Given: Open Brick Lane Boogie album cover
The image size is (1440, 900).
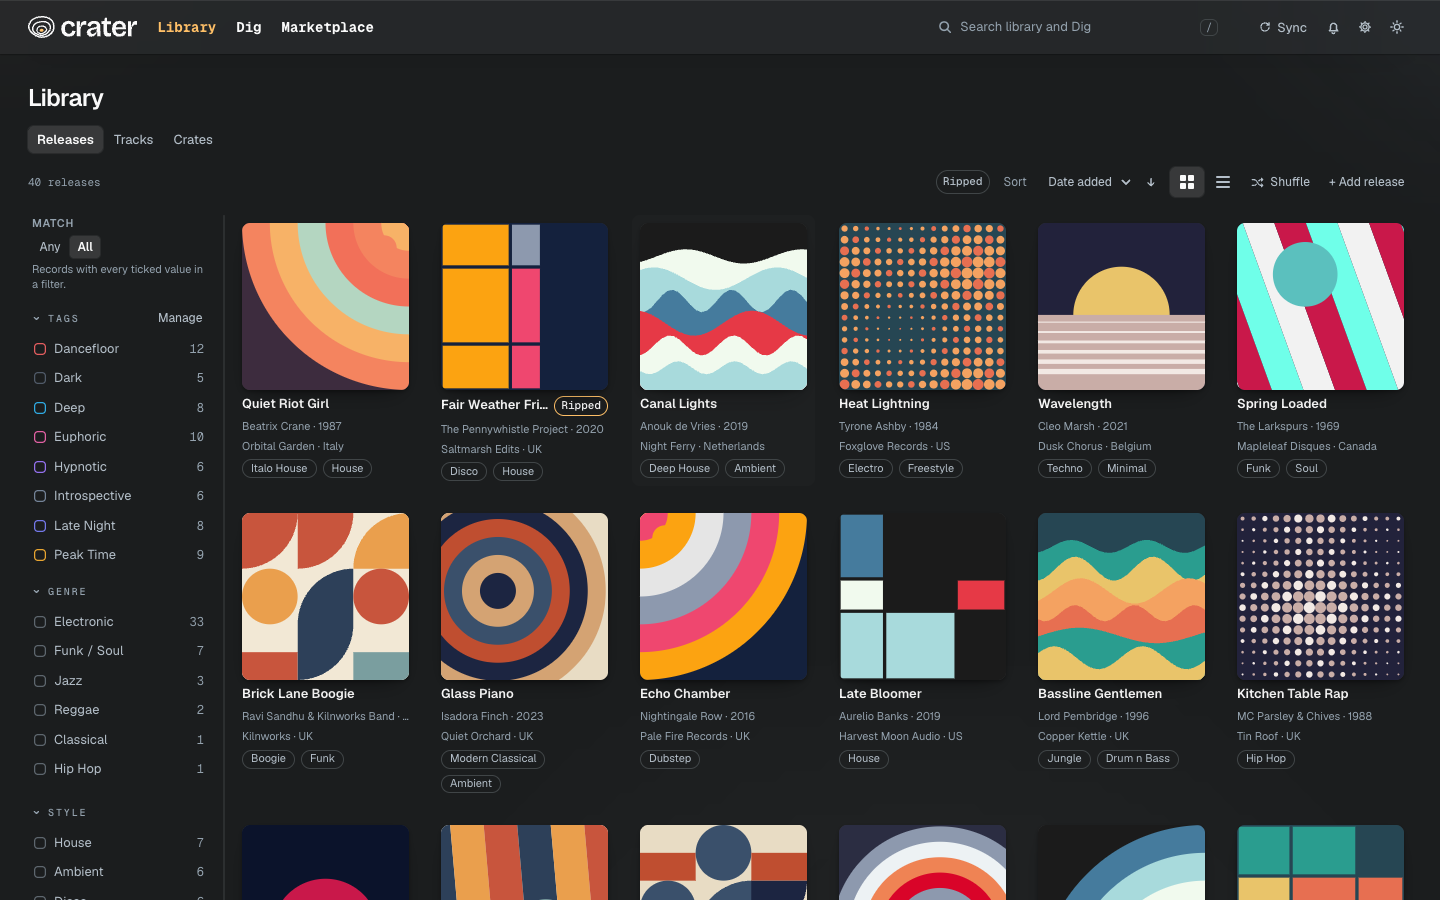Looking at the screenshot, I should (x=325, y=596).
